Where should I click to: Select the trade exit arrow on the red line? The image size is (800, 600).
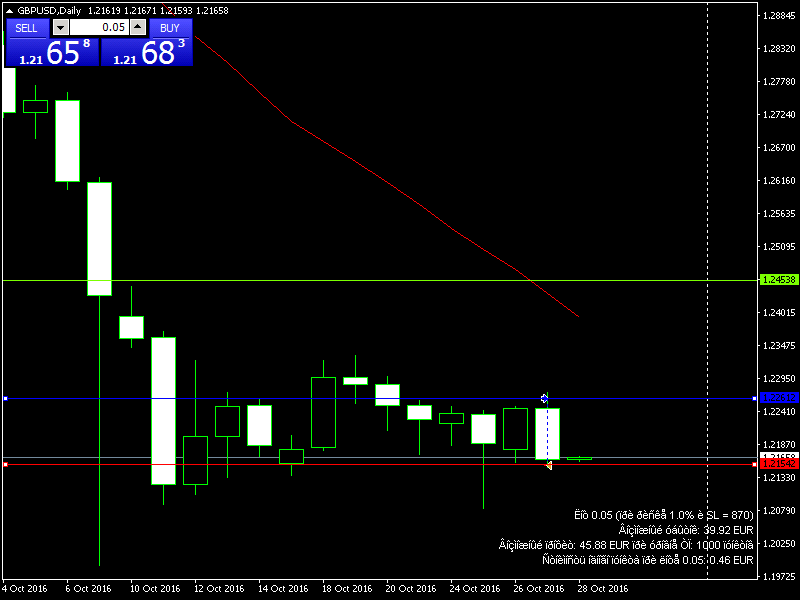[549, 465]
